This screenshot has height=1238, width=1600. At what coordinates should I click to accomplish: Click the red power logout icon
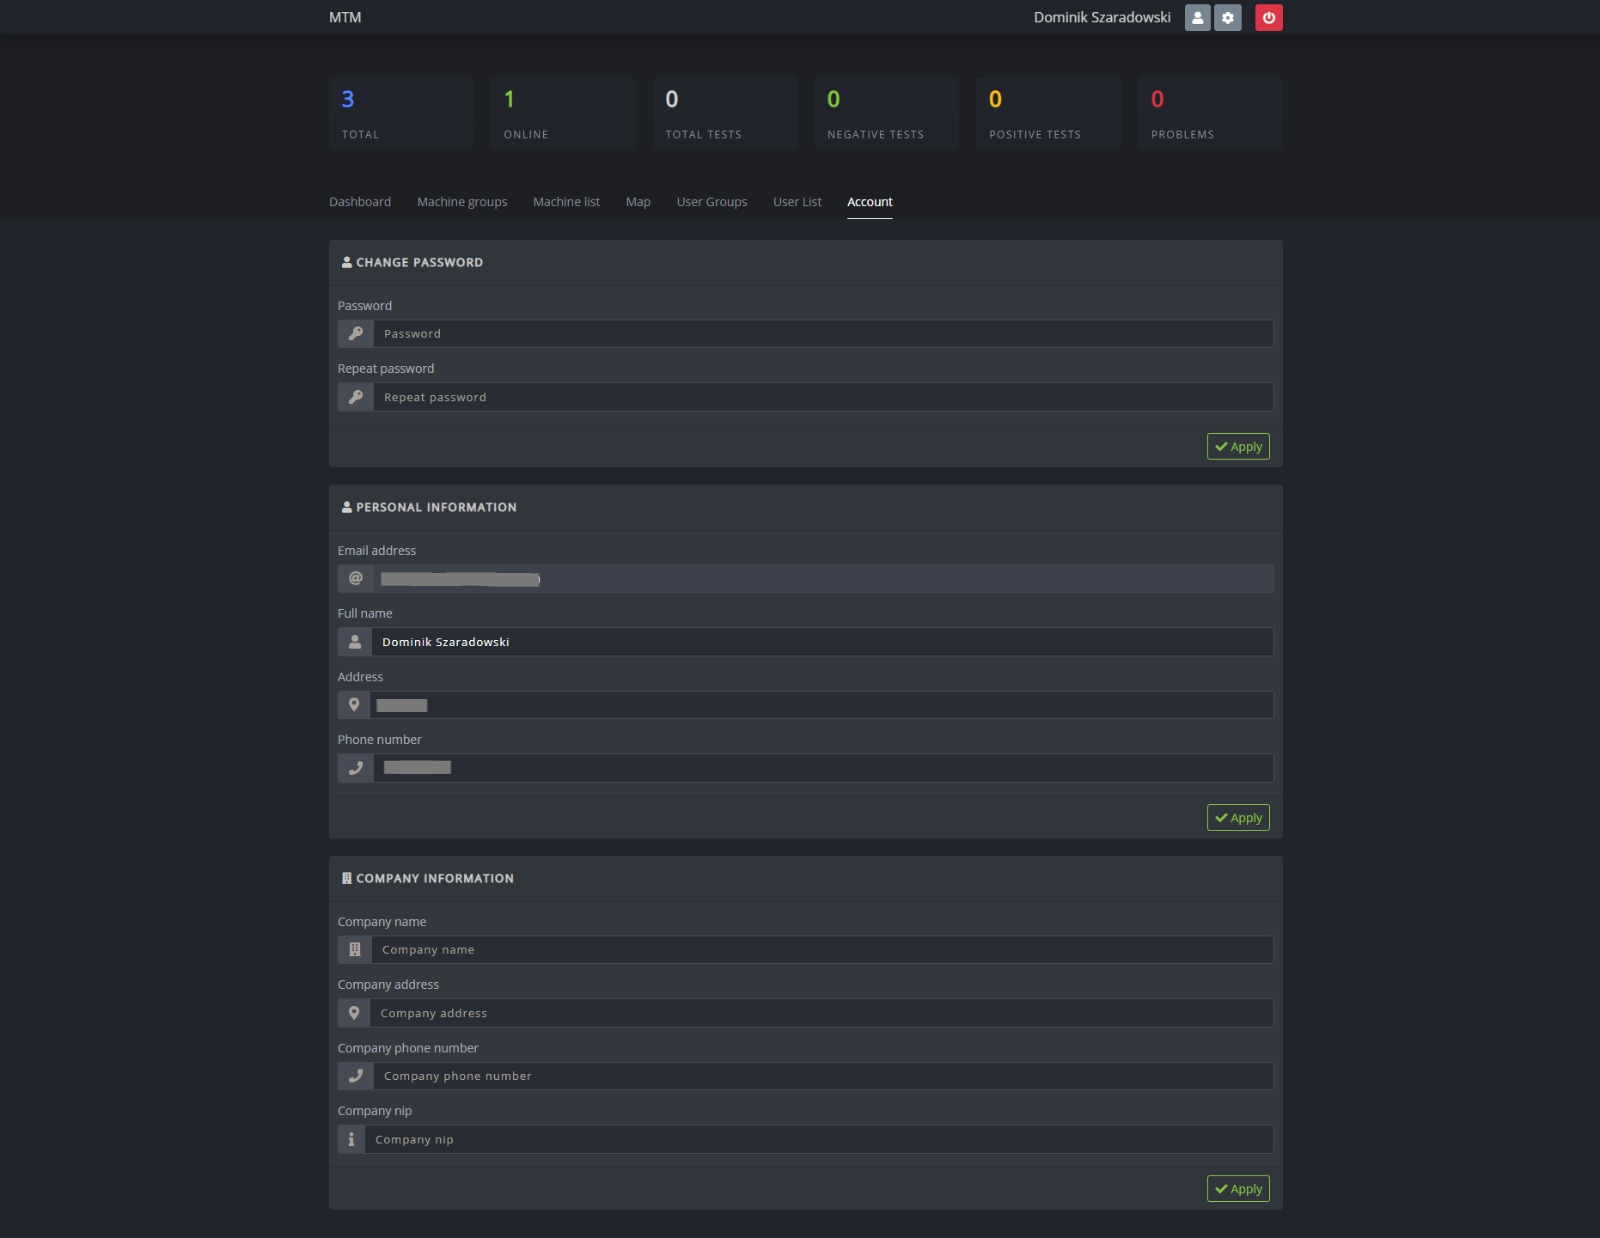(x=1268, y=18)
